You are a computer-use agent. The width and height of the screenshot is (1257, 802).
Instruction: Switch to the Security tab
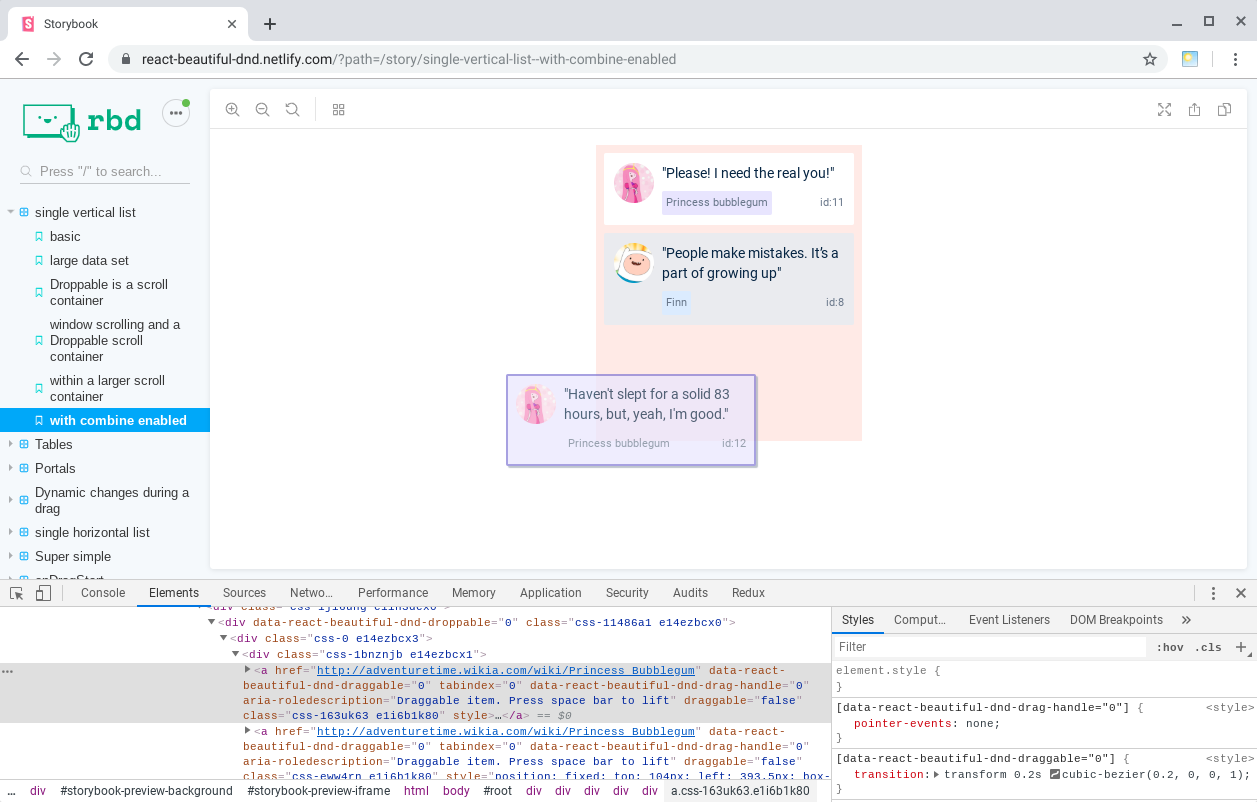627,593
